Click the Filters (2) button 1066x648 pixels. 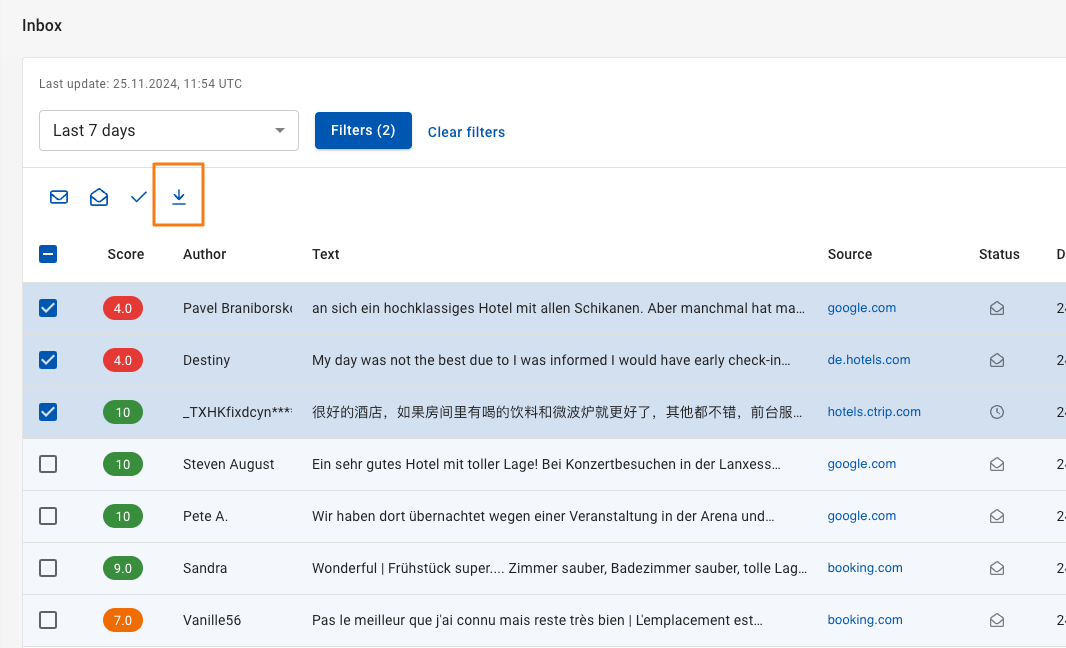363,131
